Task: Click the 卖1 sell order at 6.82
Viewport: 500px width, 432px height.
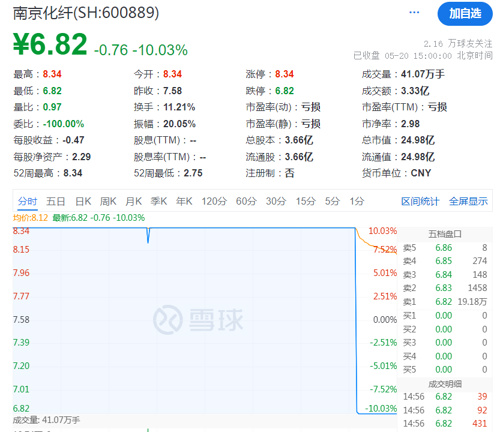Action: tap(445, 302)
